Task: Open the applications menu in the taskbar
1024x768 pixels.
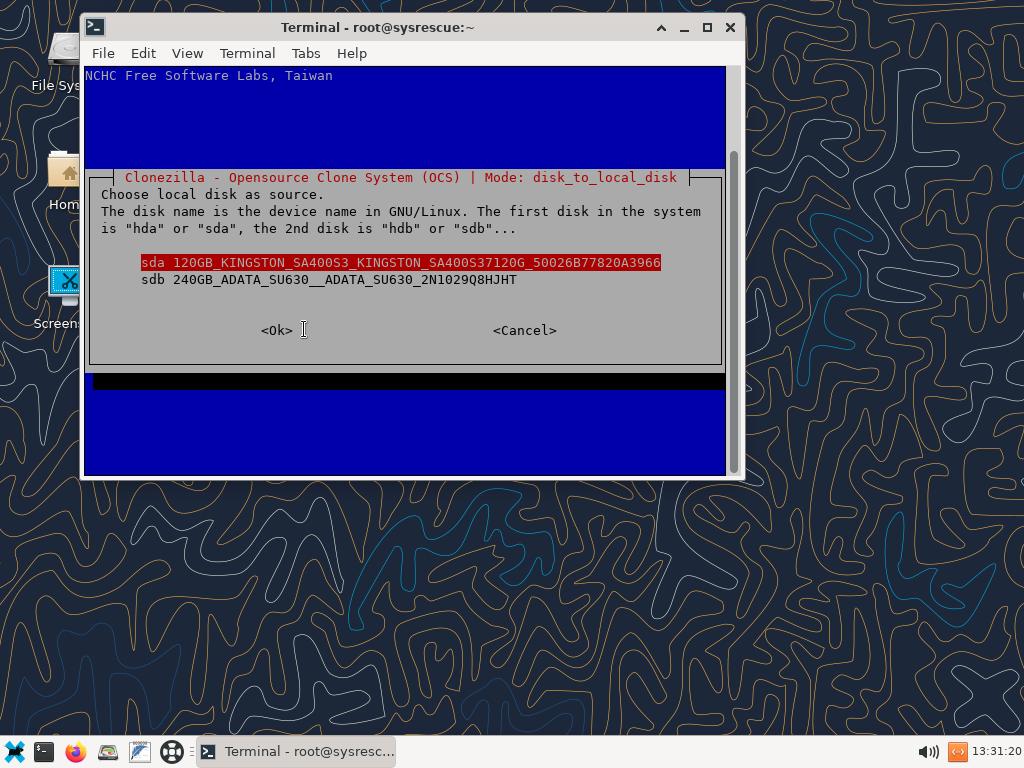Action: [x=14, y=751]
